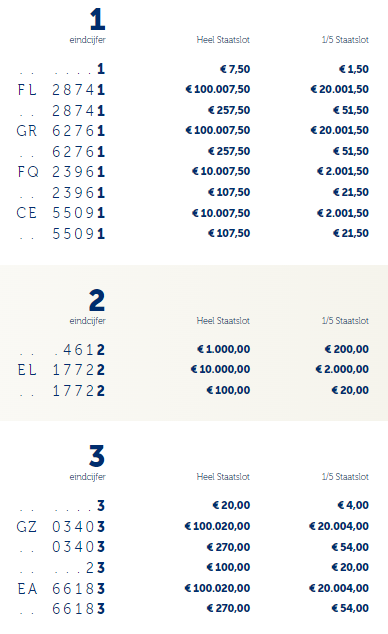388x634 pixels.
Task: Click the 1/5 Staatslot header in section 2
Action: tap(345, 321)
